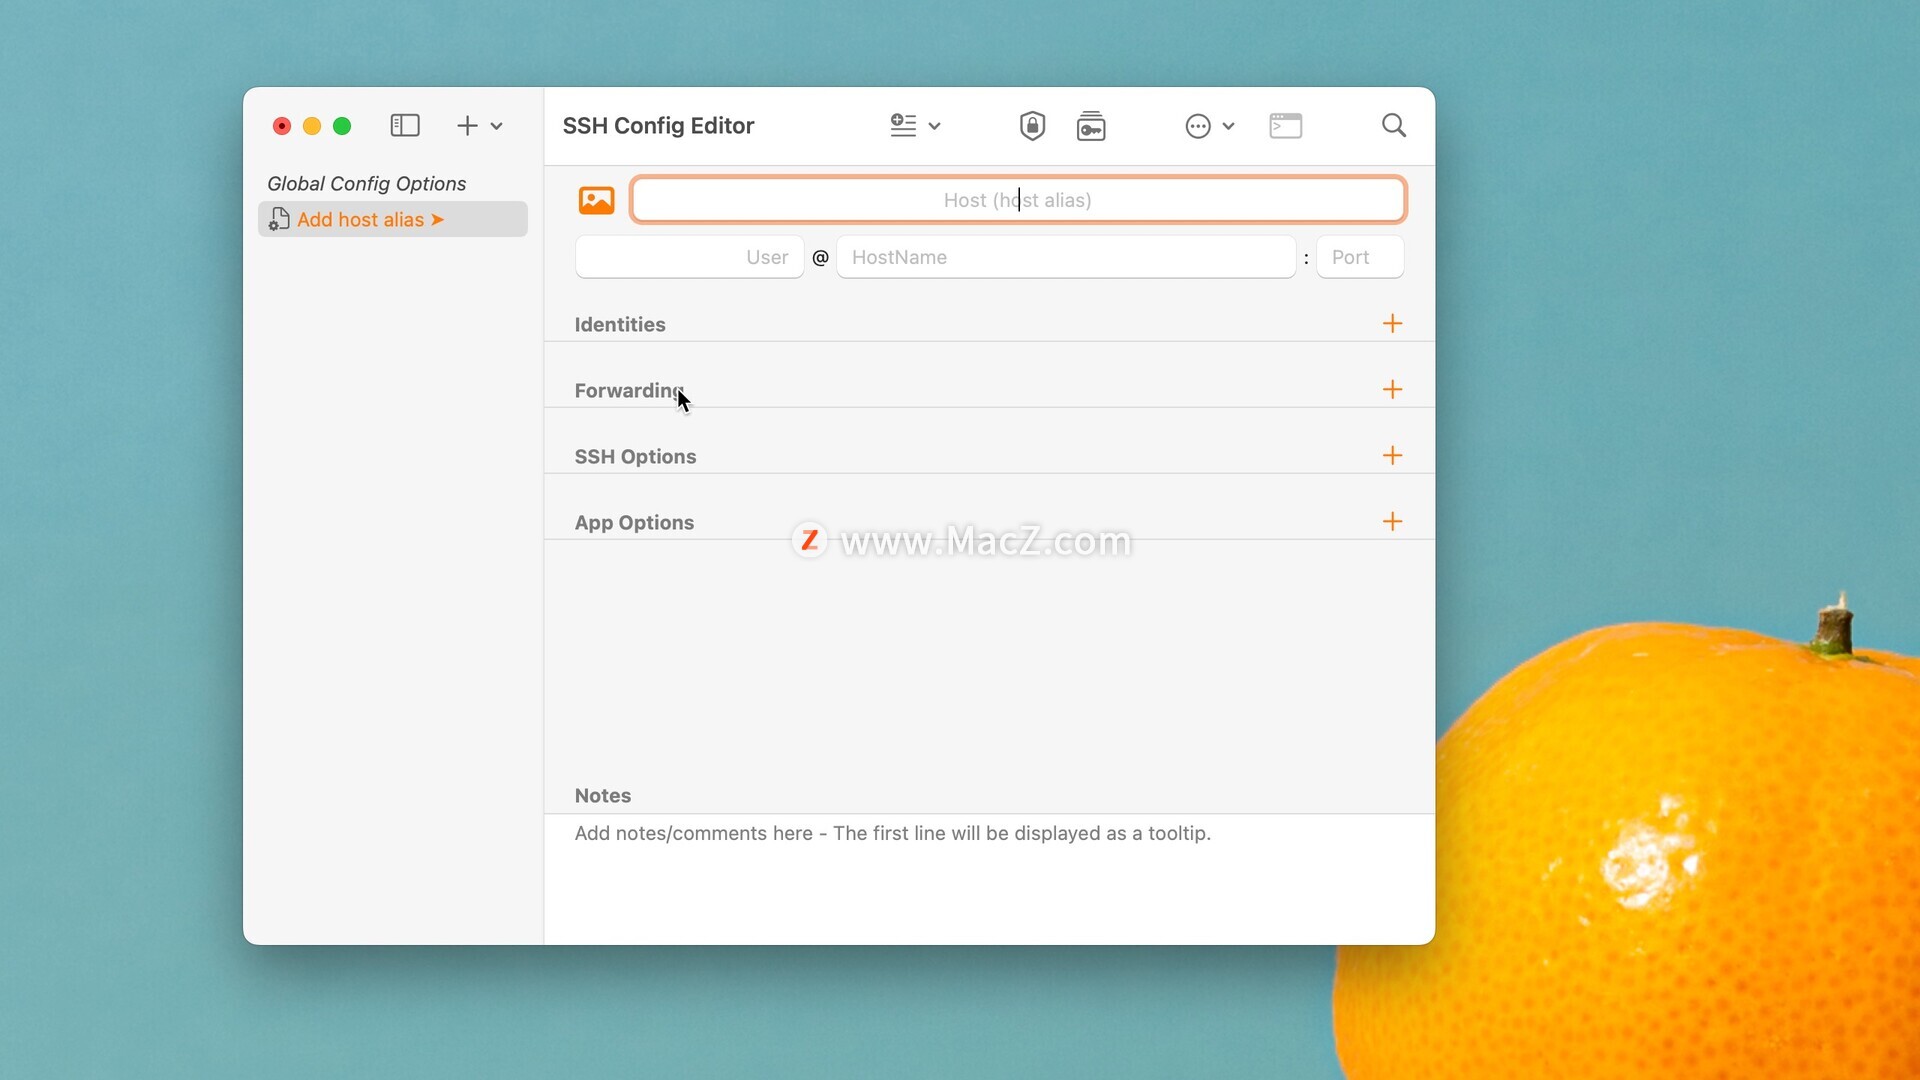Expand the list view options chevron
The height and width of the screenshot is (1080, 1920).
click(934, 126)
